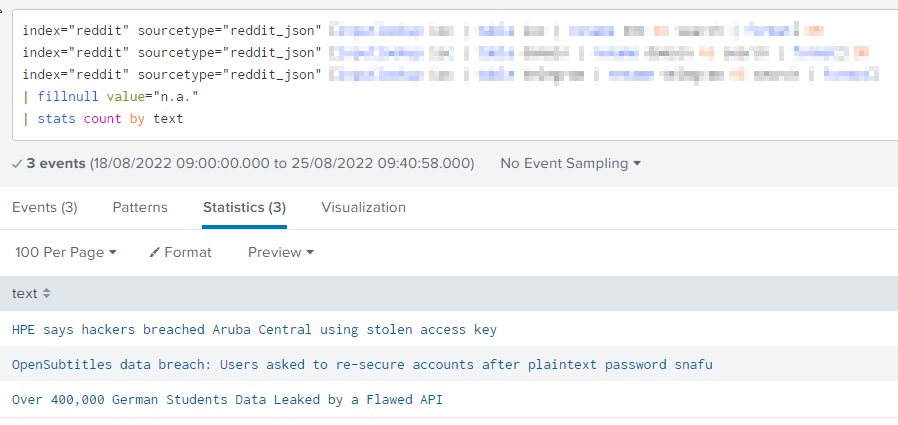Expand the 100 Per Page dropdown
Image resolution: width=898 pixels, height=425 pixels.
(x=66, y=253)
